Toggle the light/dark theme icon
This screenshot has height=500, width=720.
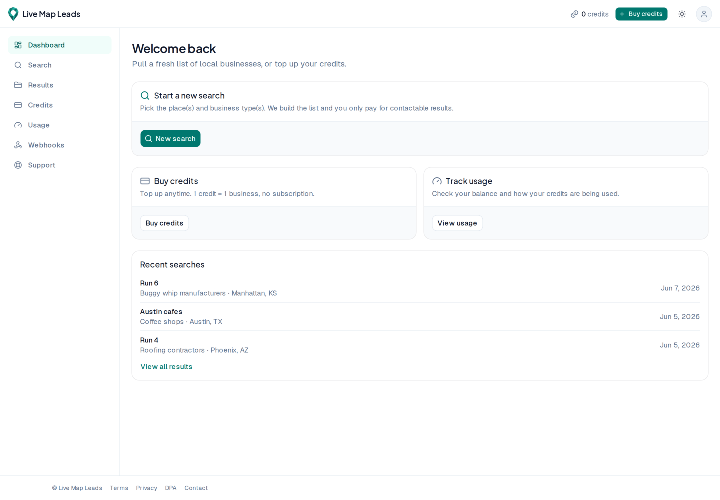click(682, 14)
